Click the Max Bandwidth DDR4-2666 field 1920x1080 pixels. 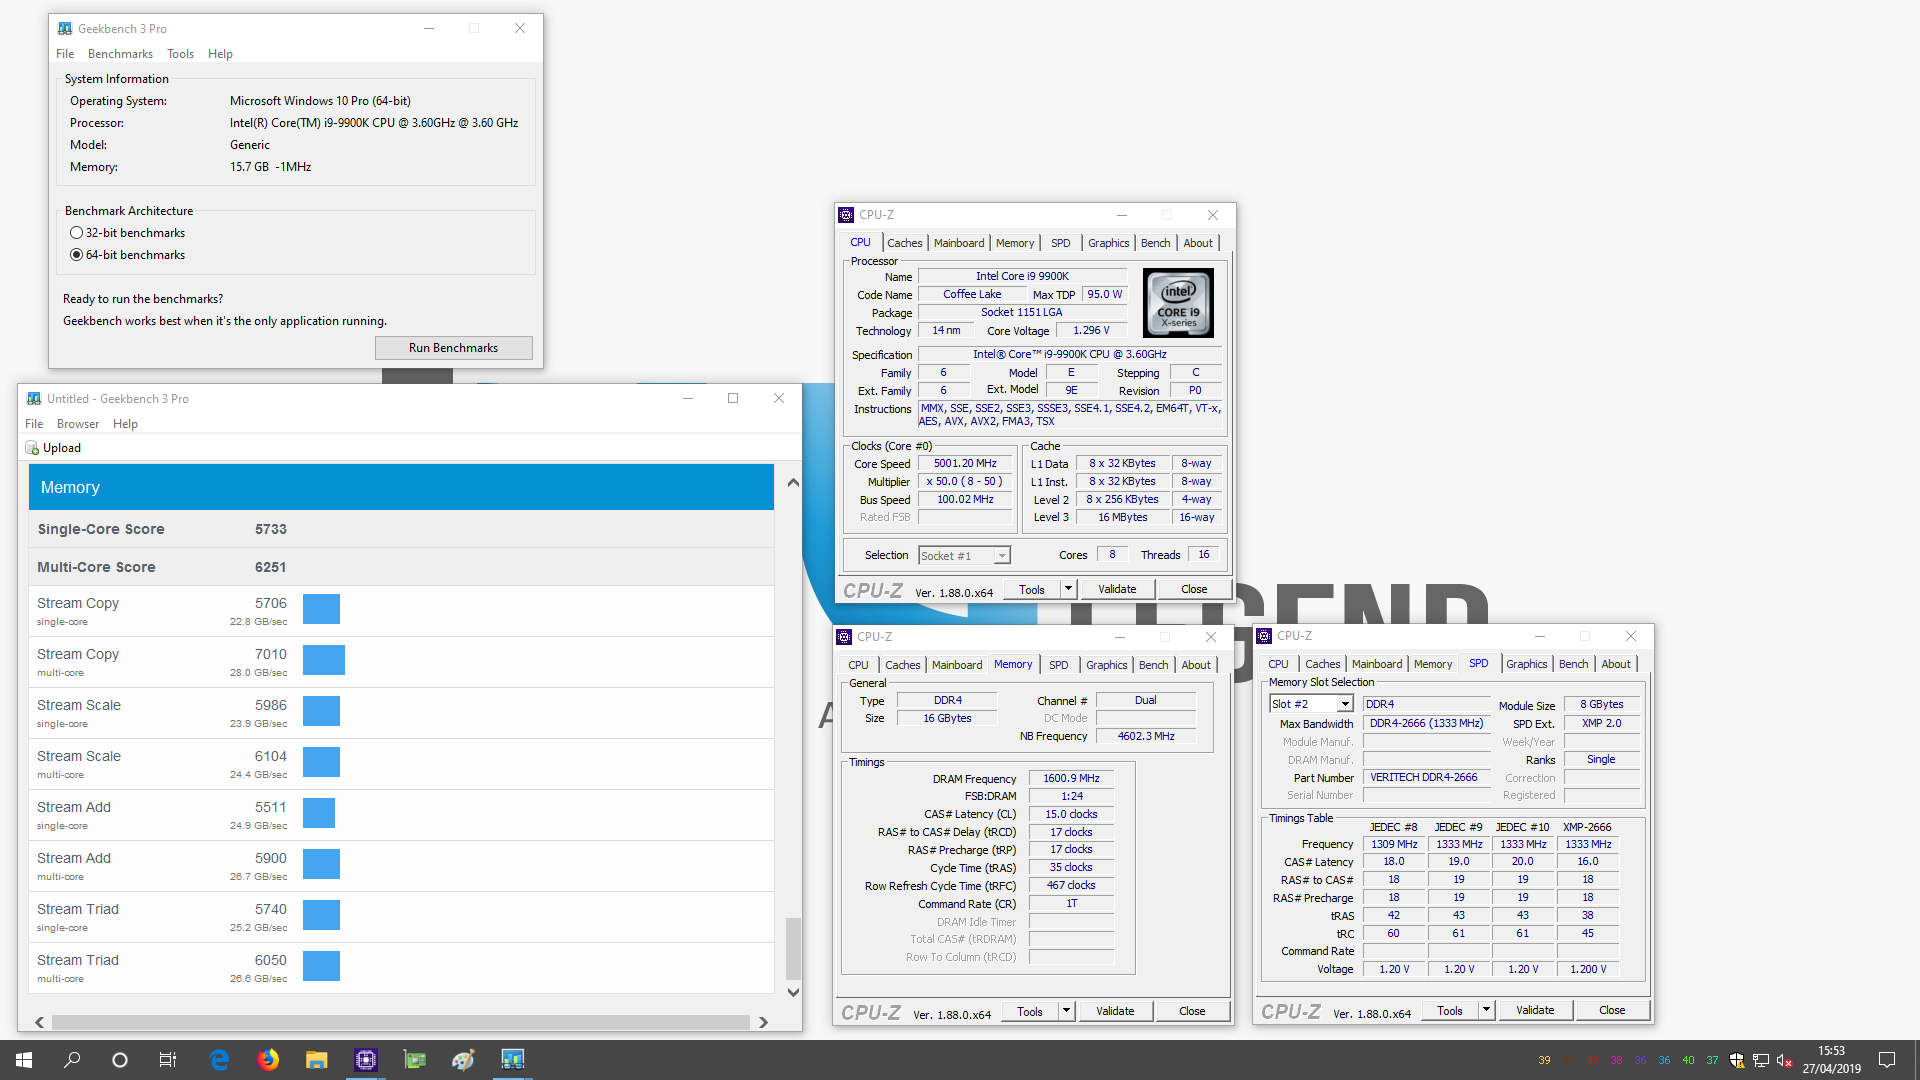[x=1425, y=723]
